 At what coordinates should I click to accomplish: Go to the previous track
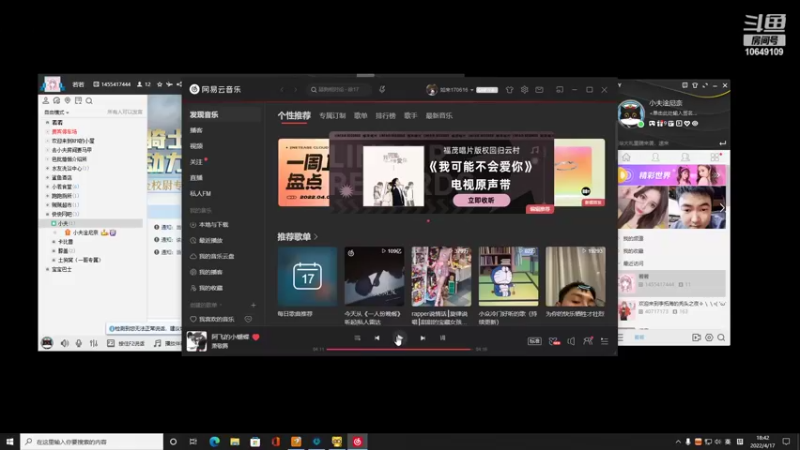[377, 338]
